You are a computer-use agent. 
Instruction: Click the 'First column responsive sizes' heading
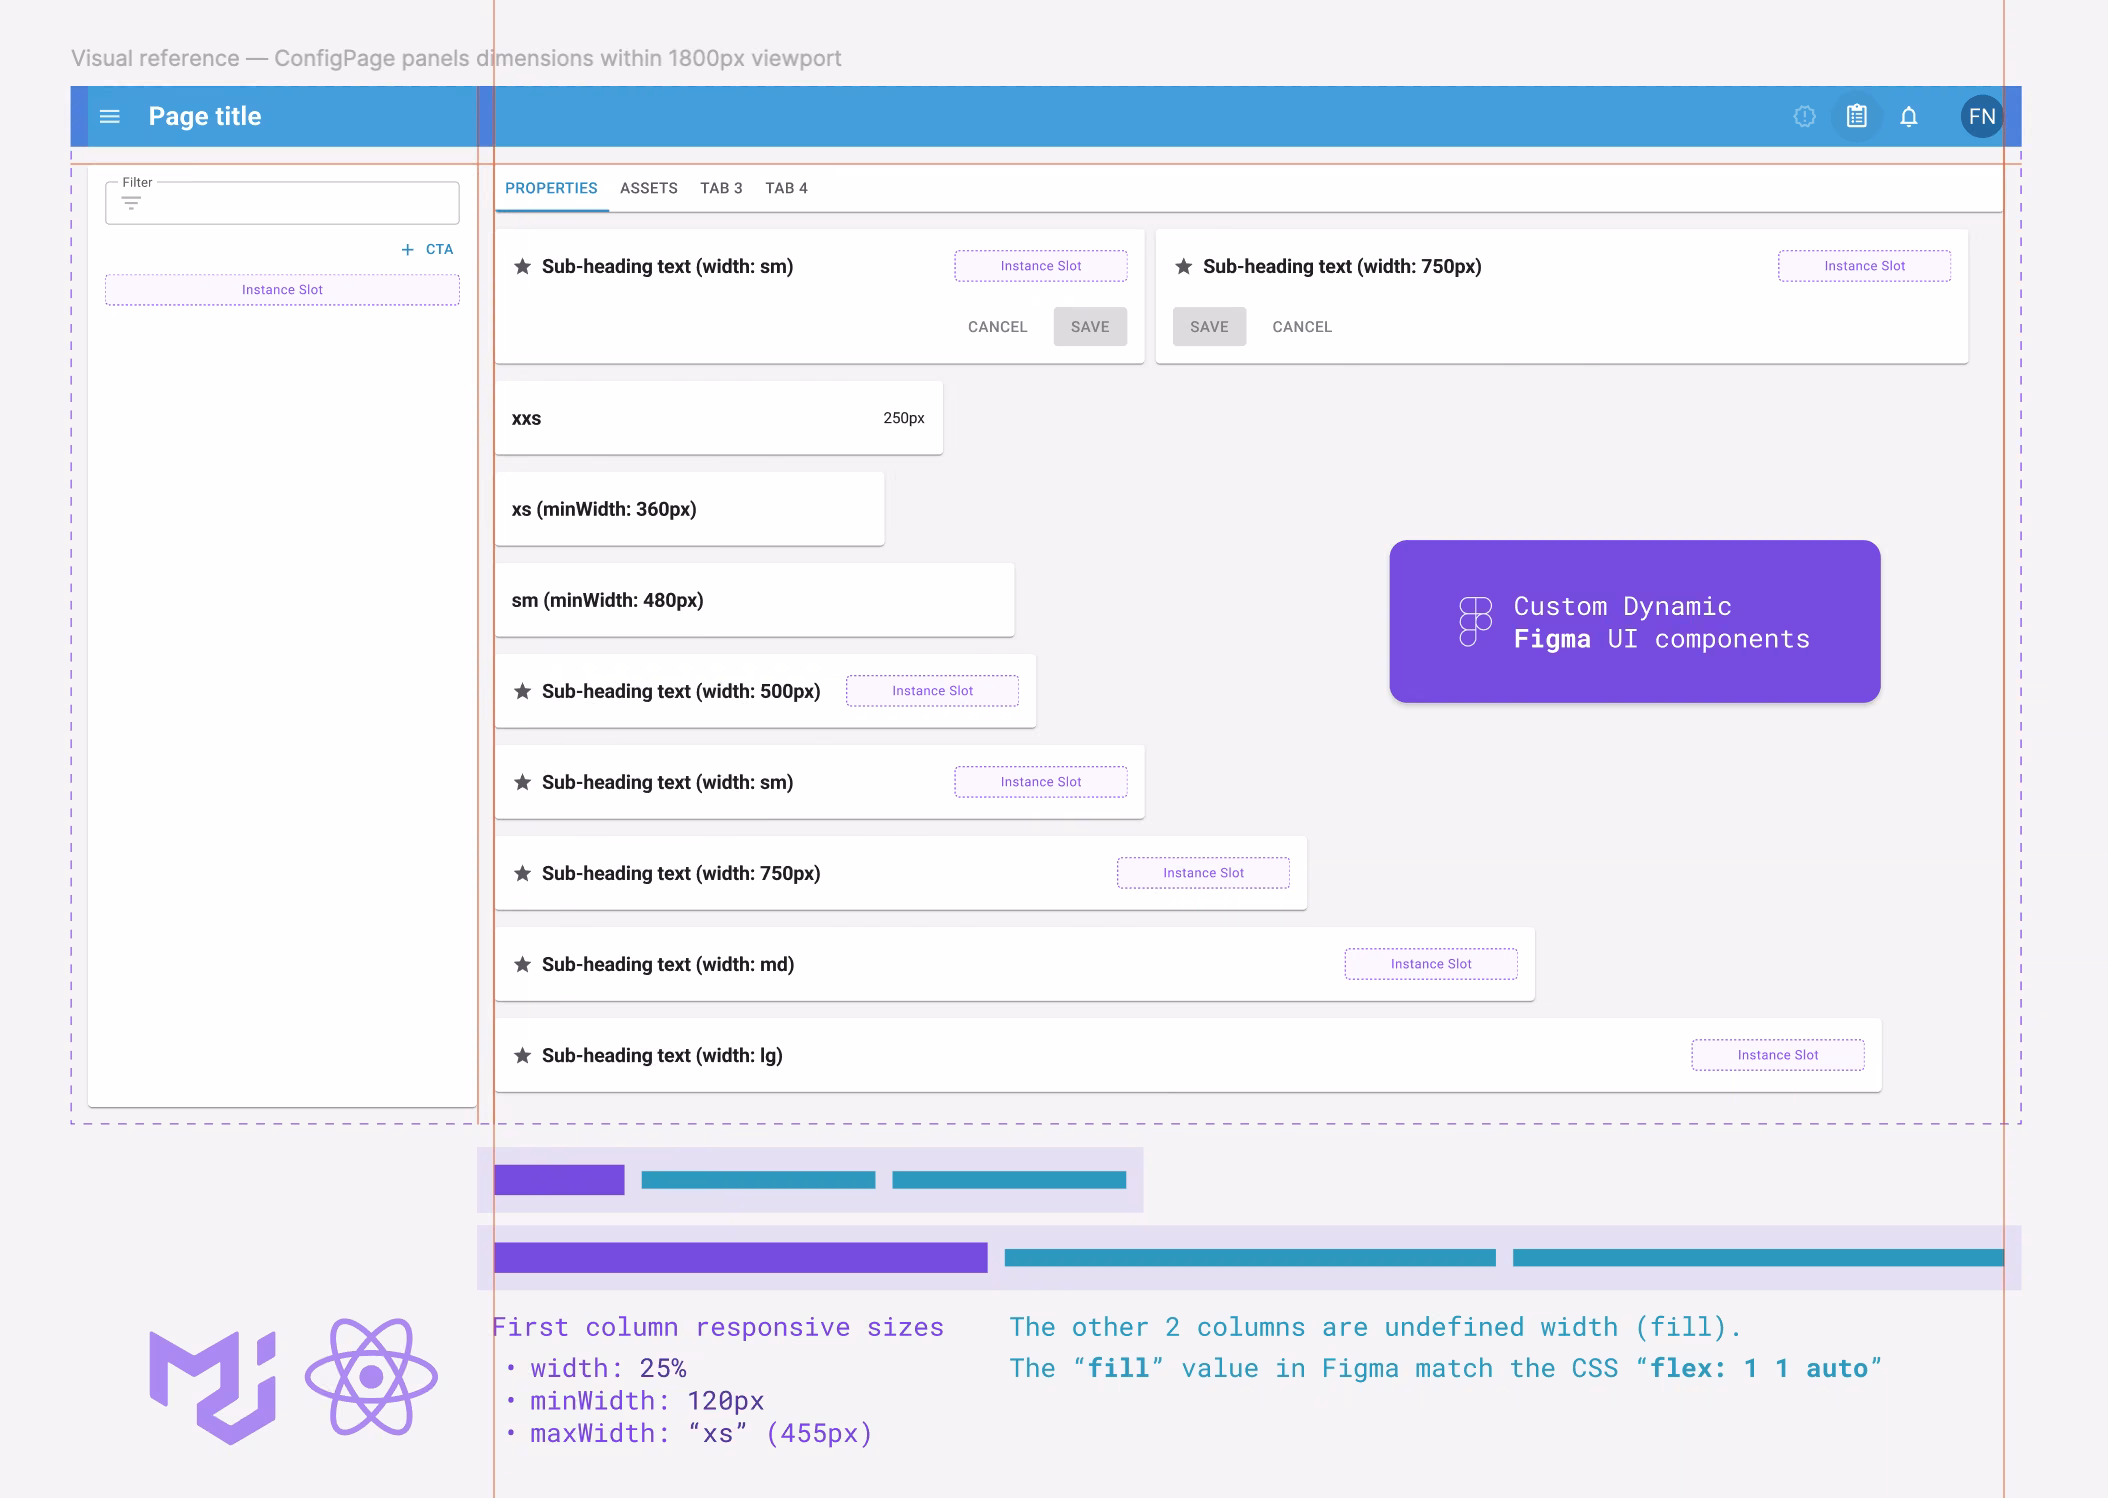click(x=718, y=1328)
